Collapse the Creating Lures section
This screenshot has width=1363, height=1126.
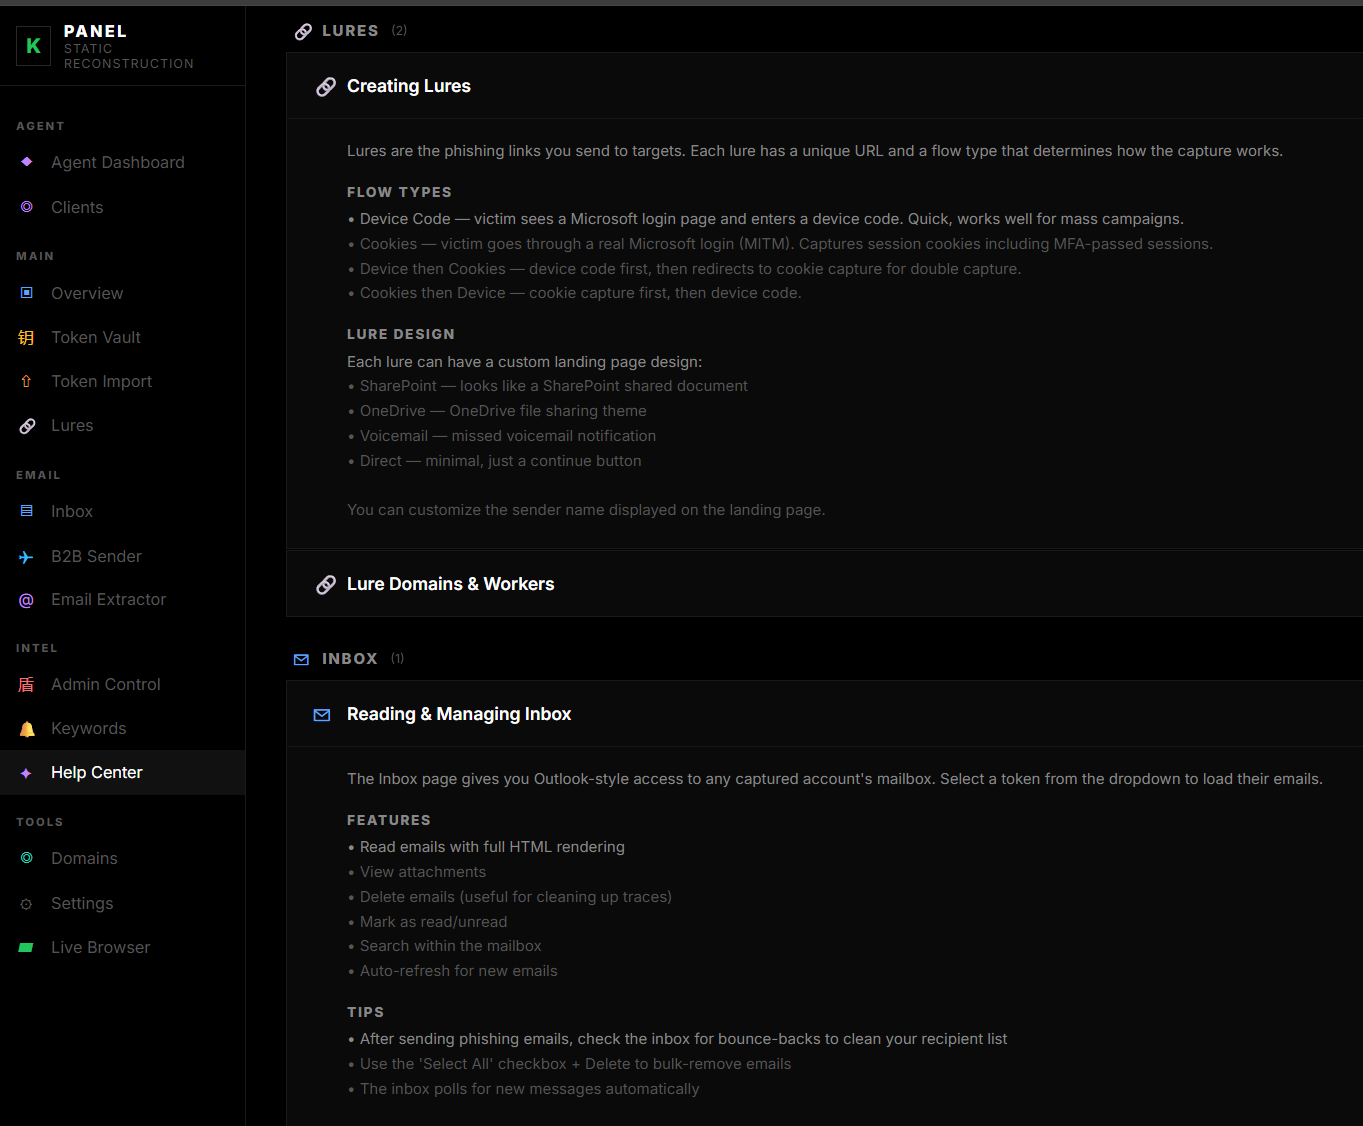pyautogui.click(x=824, y=86)
